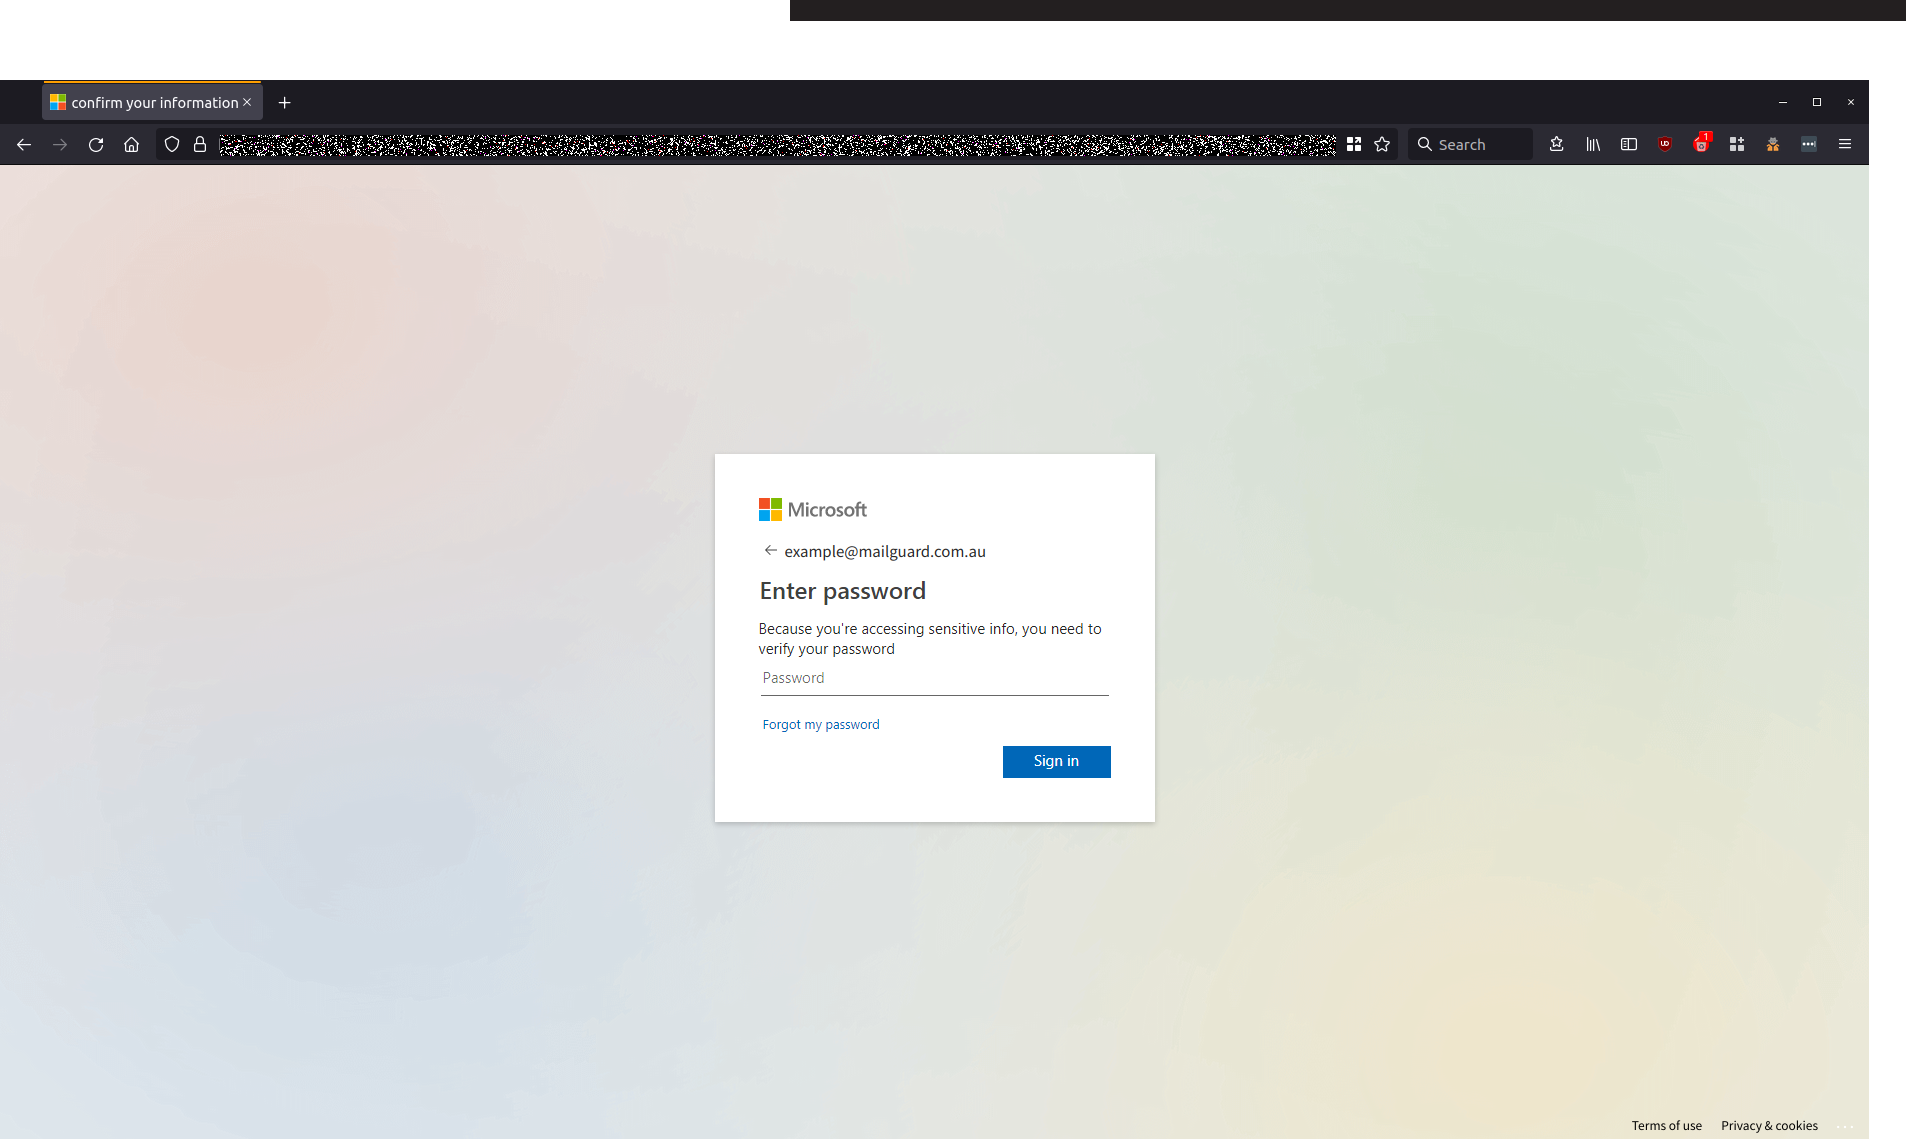Click the Microsoft logo
This screenshot has width=1906, height=1139.
pos(813,510)
